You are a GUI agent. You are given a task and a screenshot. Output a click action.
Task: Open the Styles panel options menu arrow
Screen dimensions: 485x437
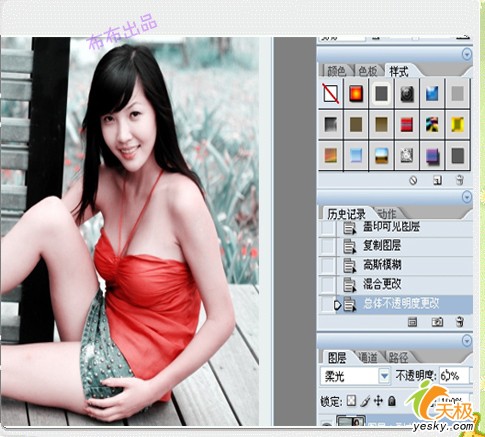pos(467,54)
